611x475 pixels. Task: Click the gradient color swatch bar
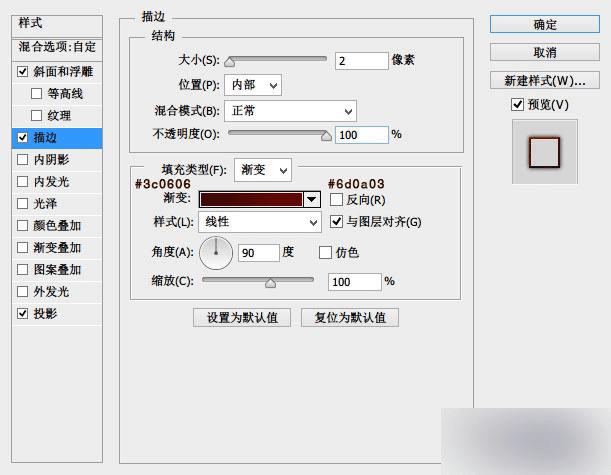(251, 200)
